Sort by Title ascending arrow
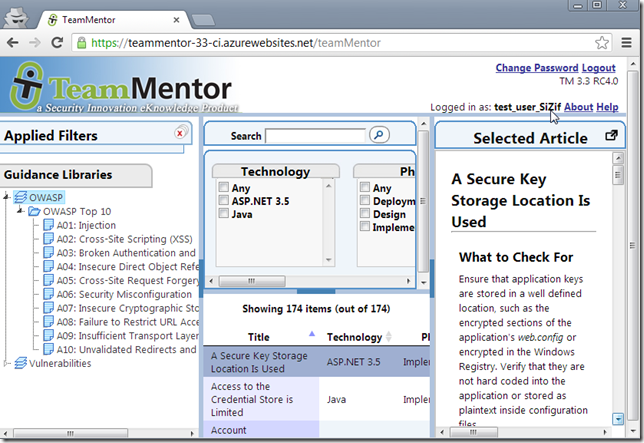 click(x=312, y=333)
